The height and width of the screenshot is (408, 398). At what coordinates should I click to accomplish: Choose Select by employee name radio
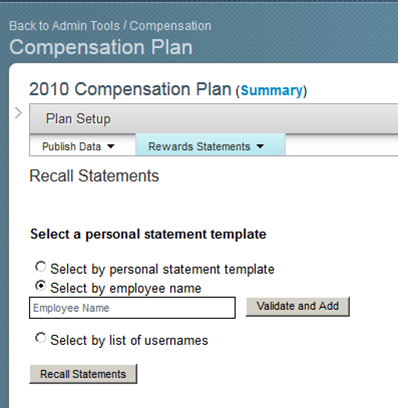pyautogui.click(x=41, y=286)
